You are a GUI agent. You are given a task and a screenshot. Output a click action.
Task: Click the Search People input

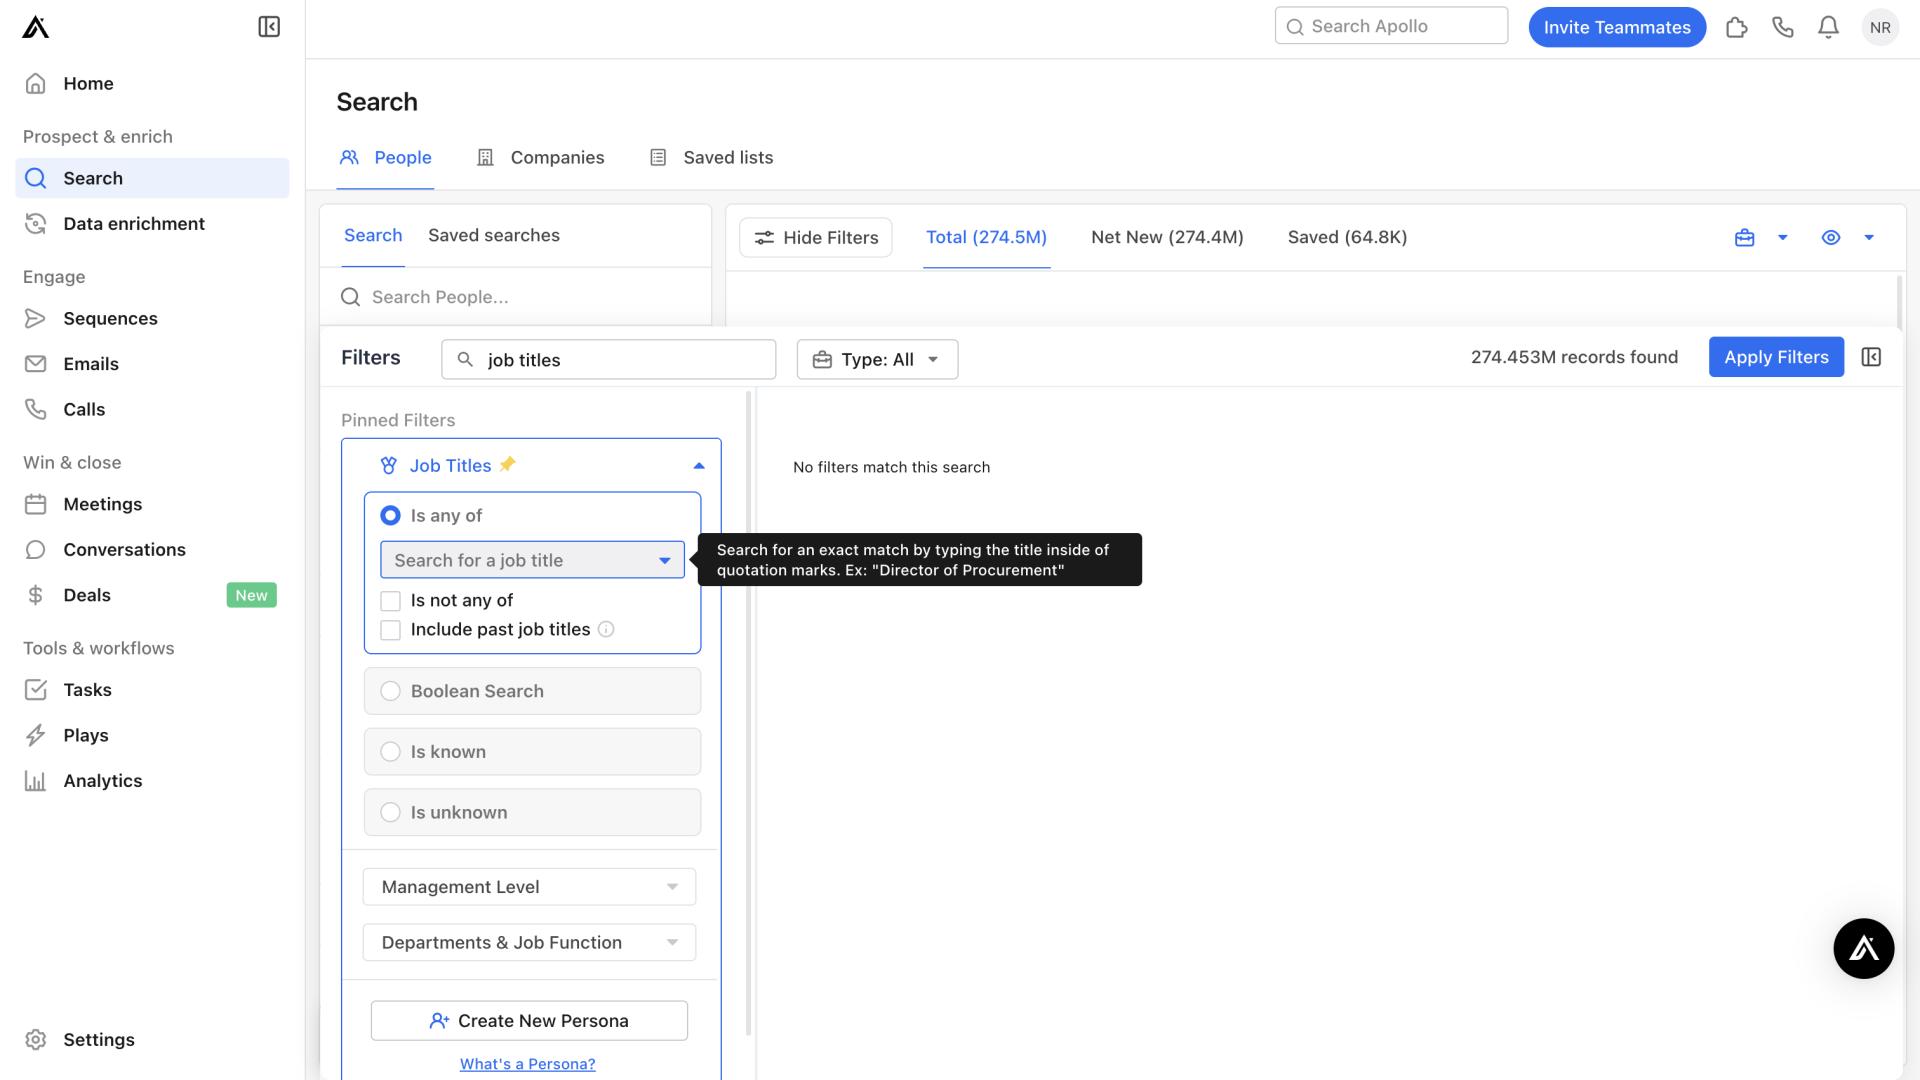516,297
